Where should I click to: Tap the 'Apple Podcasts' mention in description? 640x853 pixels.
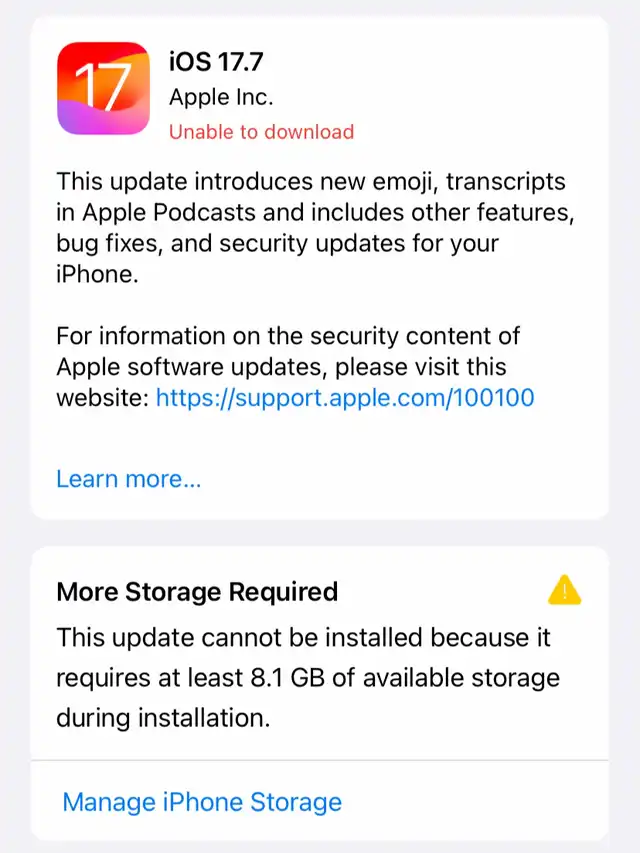click(x=169, y=212)
